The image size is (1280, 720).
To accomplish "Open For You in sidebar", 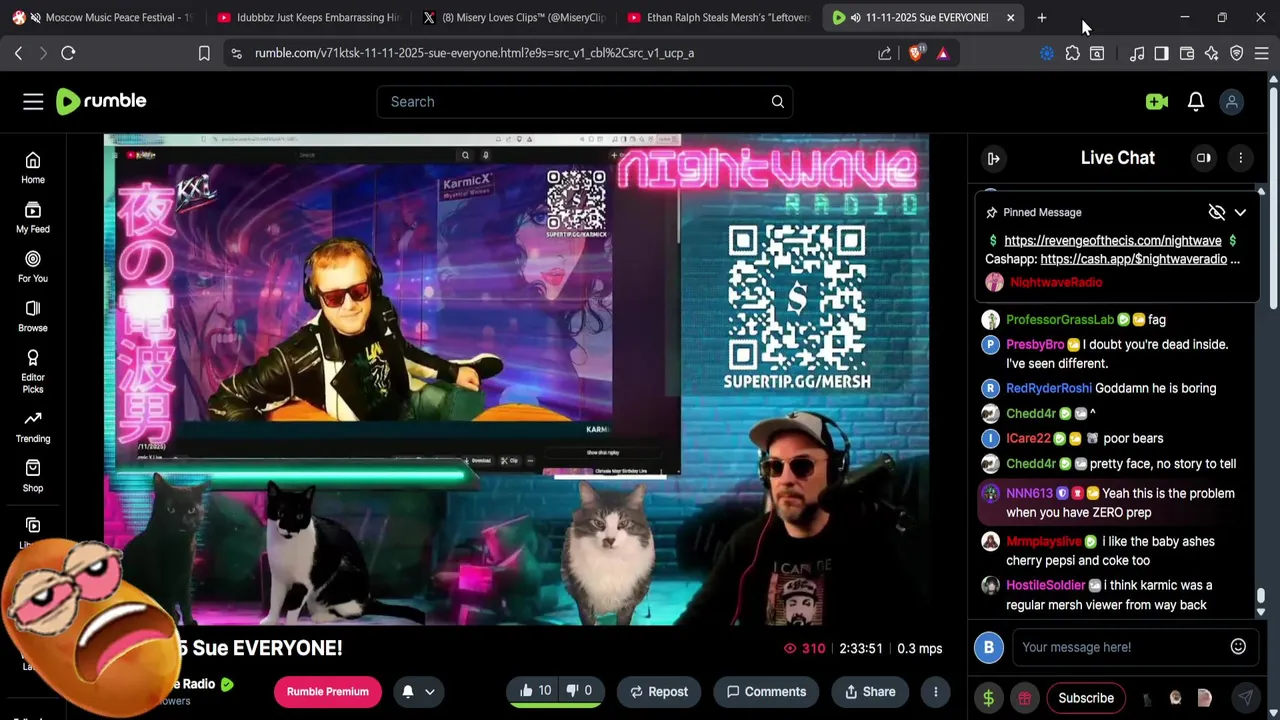I will [x=33, y=267].
